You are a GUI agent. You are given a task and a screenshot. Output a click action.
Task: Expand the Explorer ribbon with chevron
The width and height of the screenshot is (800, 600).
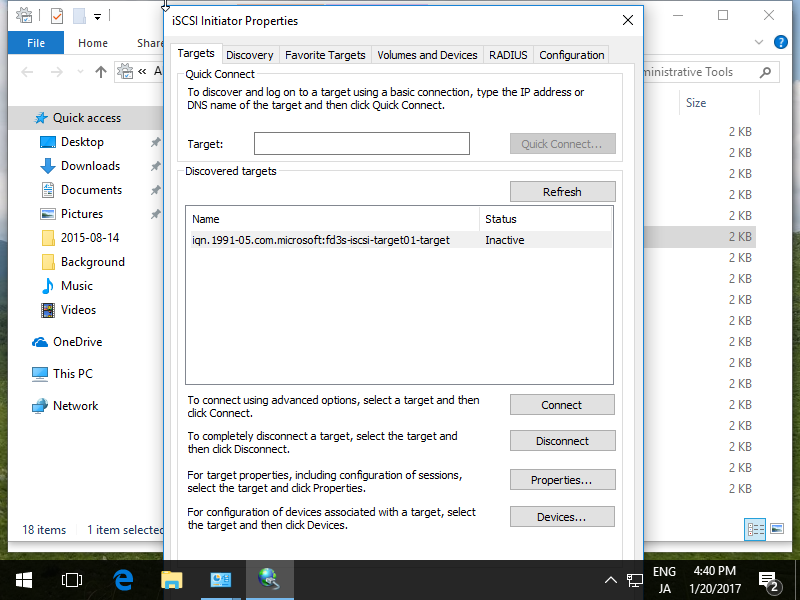tap(759, 42)
